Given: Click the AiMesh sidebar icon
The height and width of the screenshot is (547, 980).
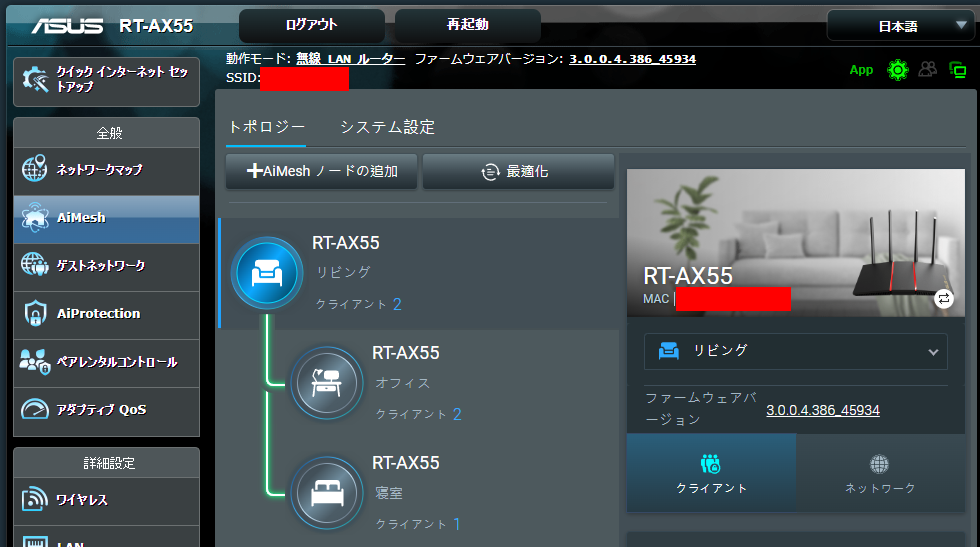Looking at the screenshot, I should (35, 217).
